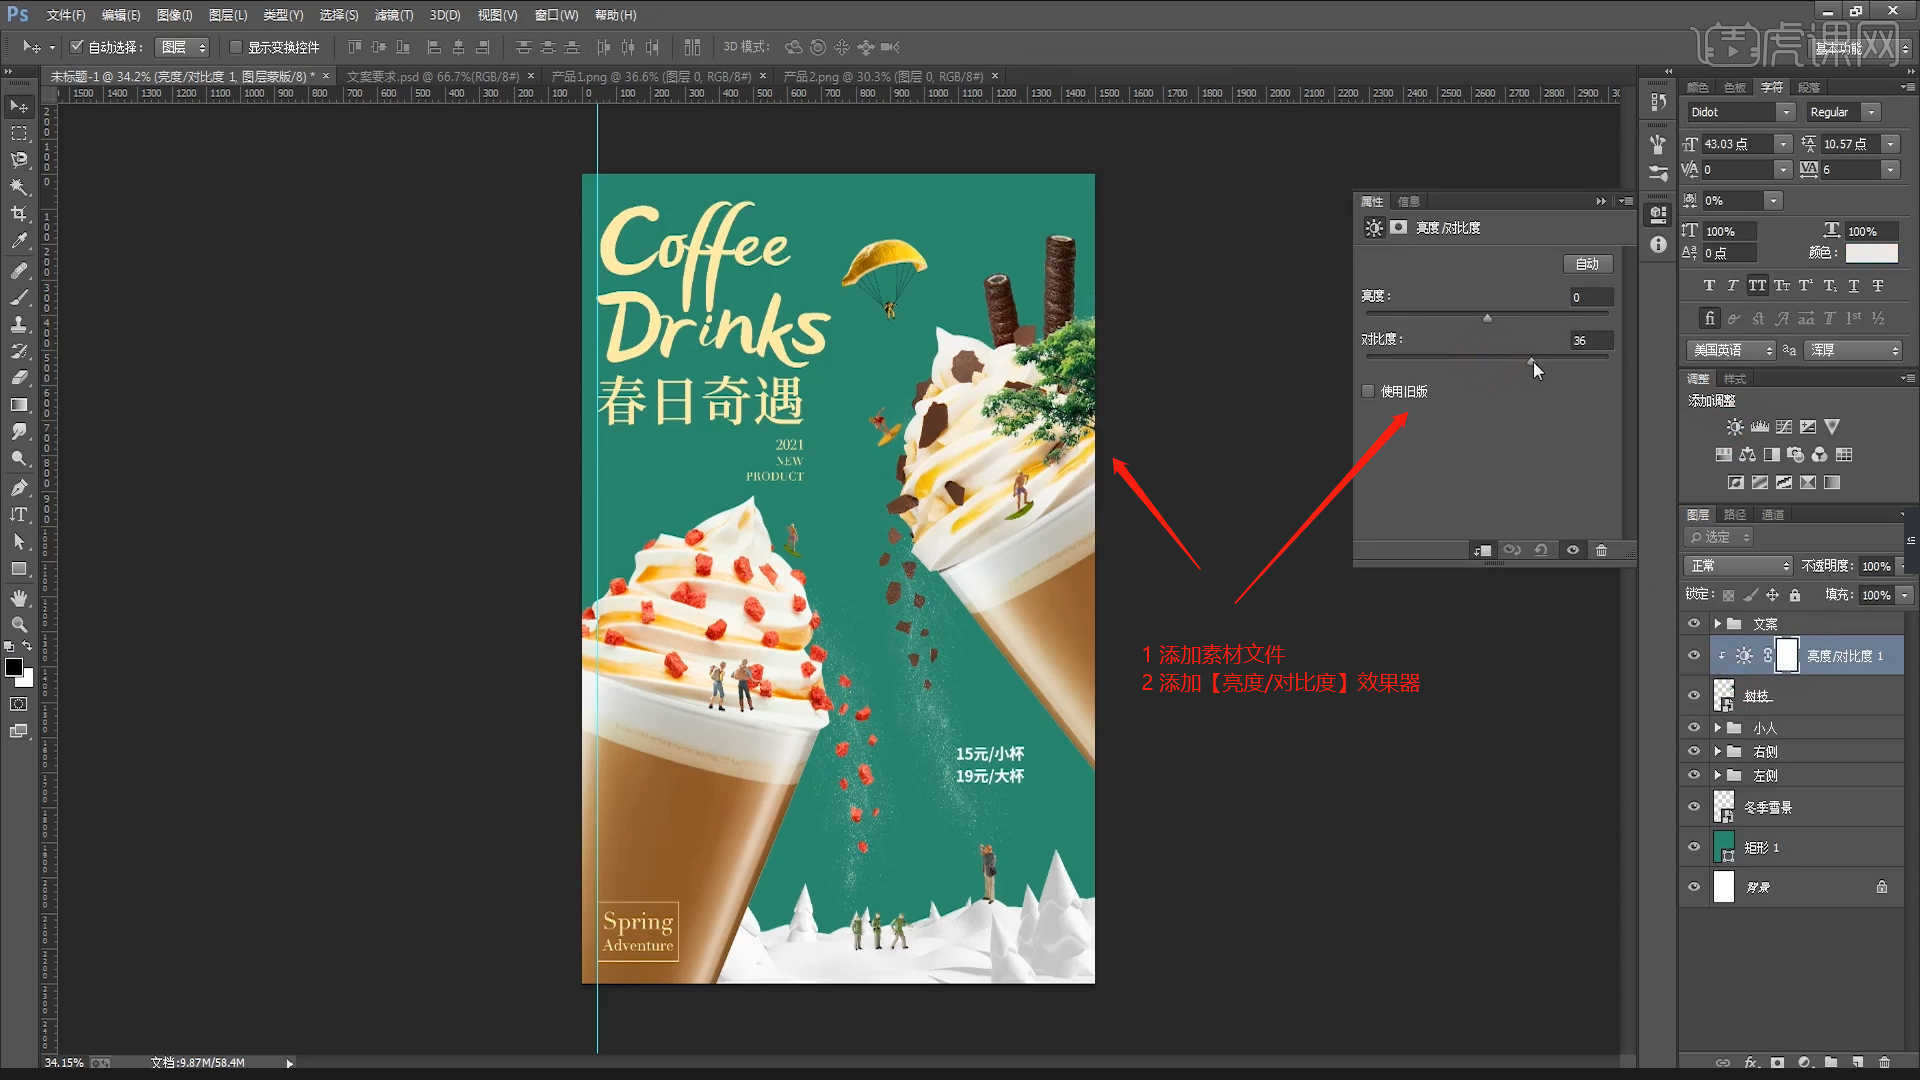Select the Crop tool
Image resolution: width=1920 pixels, height=1080 pixels.
[x=19, y=214]
